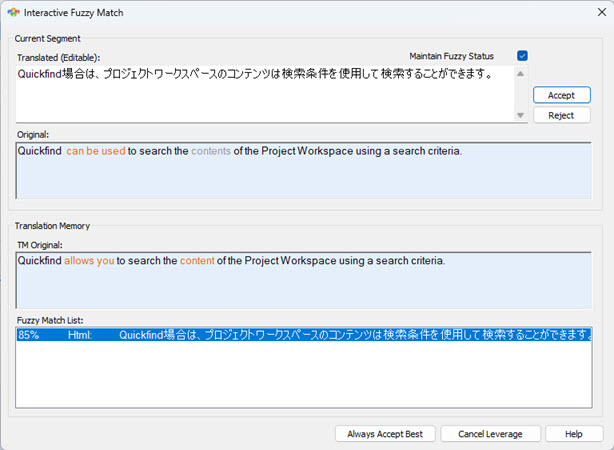Click the highlighted "can be used" text
This screenshot has width=614, height=450.
(x=95, y=152)
